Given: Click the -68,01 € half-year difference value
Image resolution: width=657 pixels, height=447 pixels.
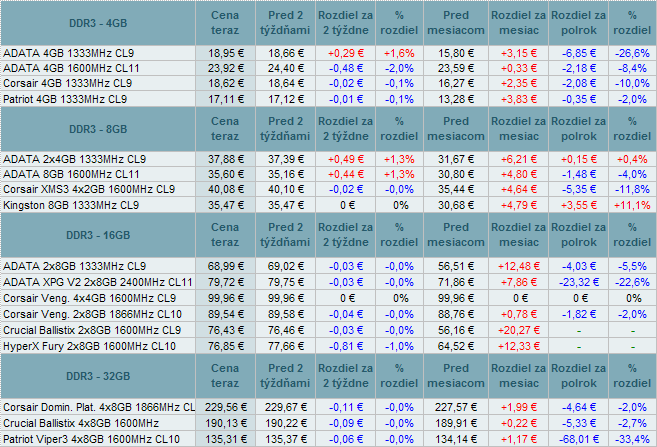Looking at the screenshot, I should [579, 439].
